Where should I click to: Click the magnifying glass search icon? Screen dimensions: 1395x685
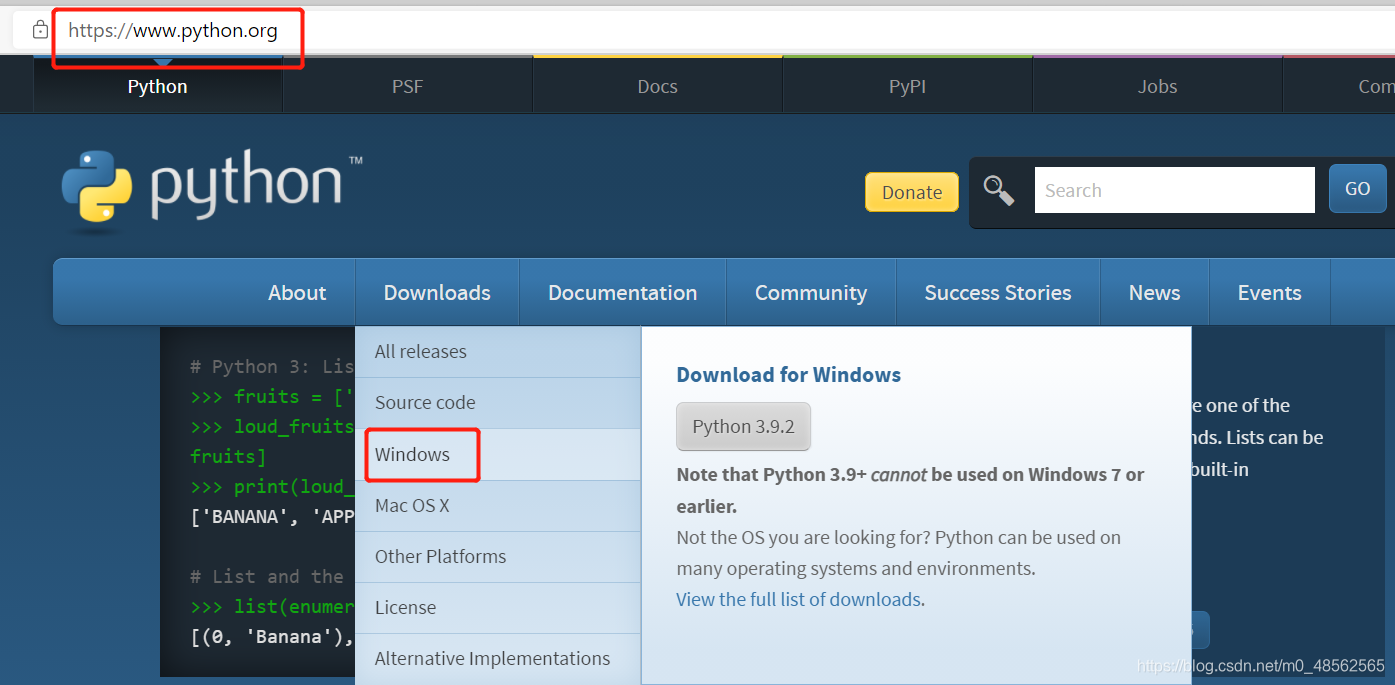pos(998,189)
